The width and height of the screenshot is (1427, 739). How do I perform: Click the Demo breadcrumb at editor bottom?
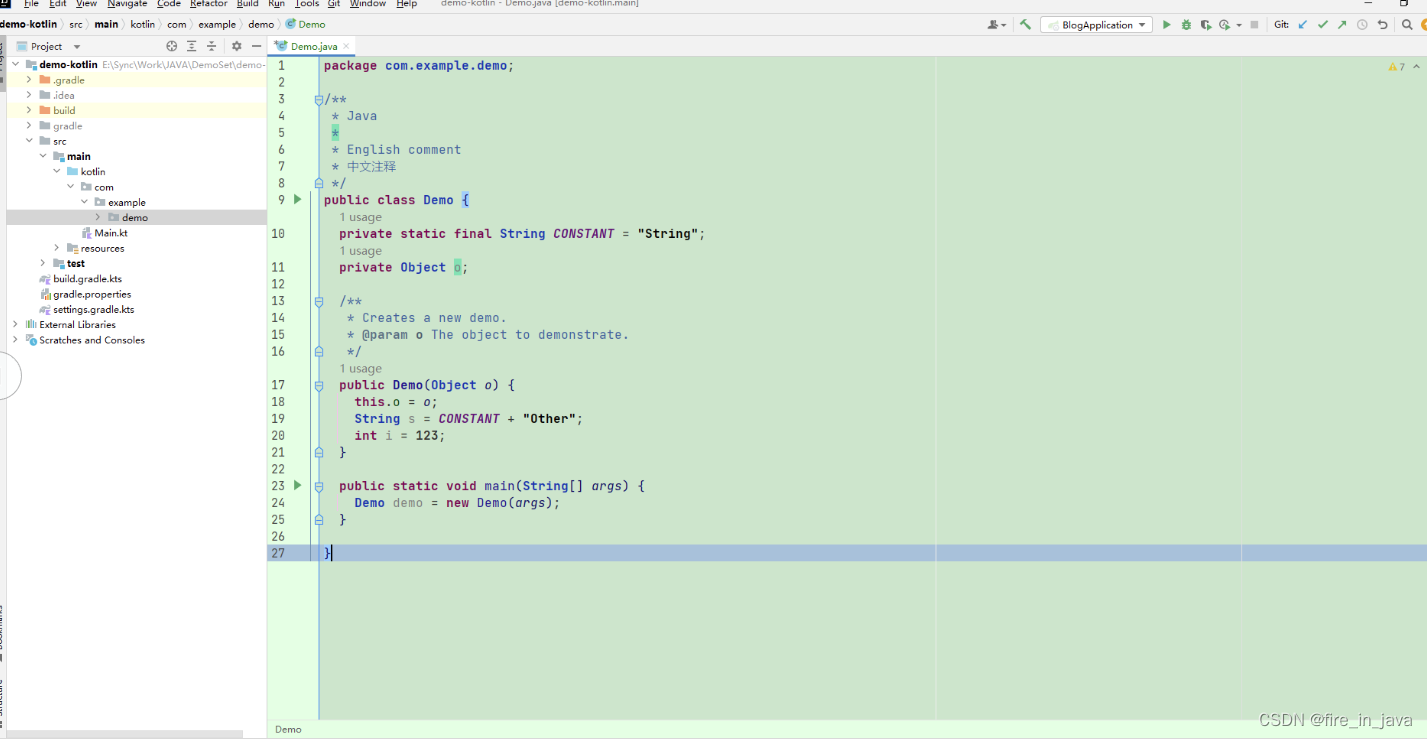pos(288,729)
